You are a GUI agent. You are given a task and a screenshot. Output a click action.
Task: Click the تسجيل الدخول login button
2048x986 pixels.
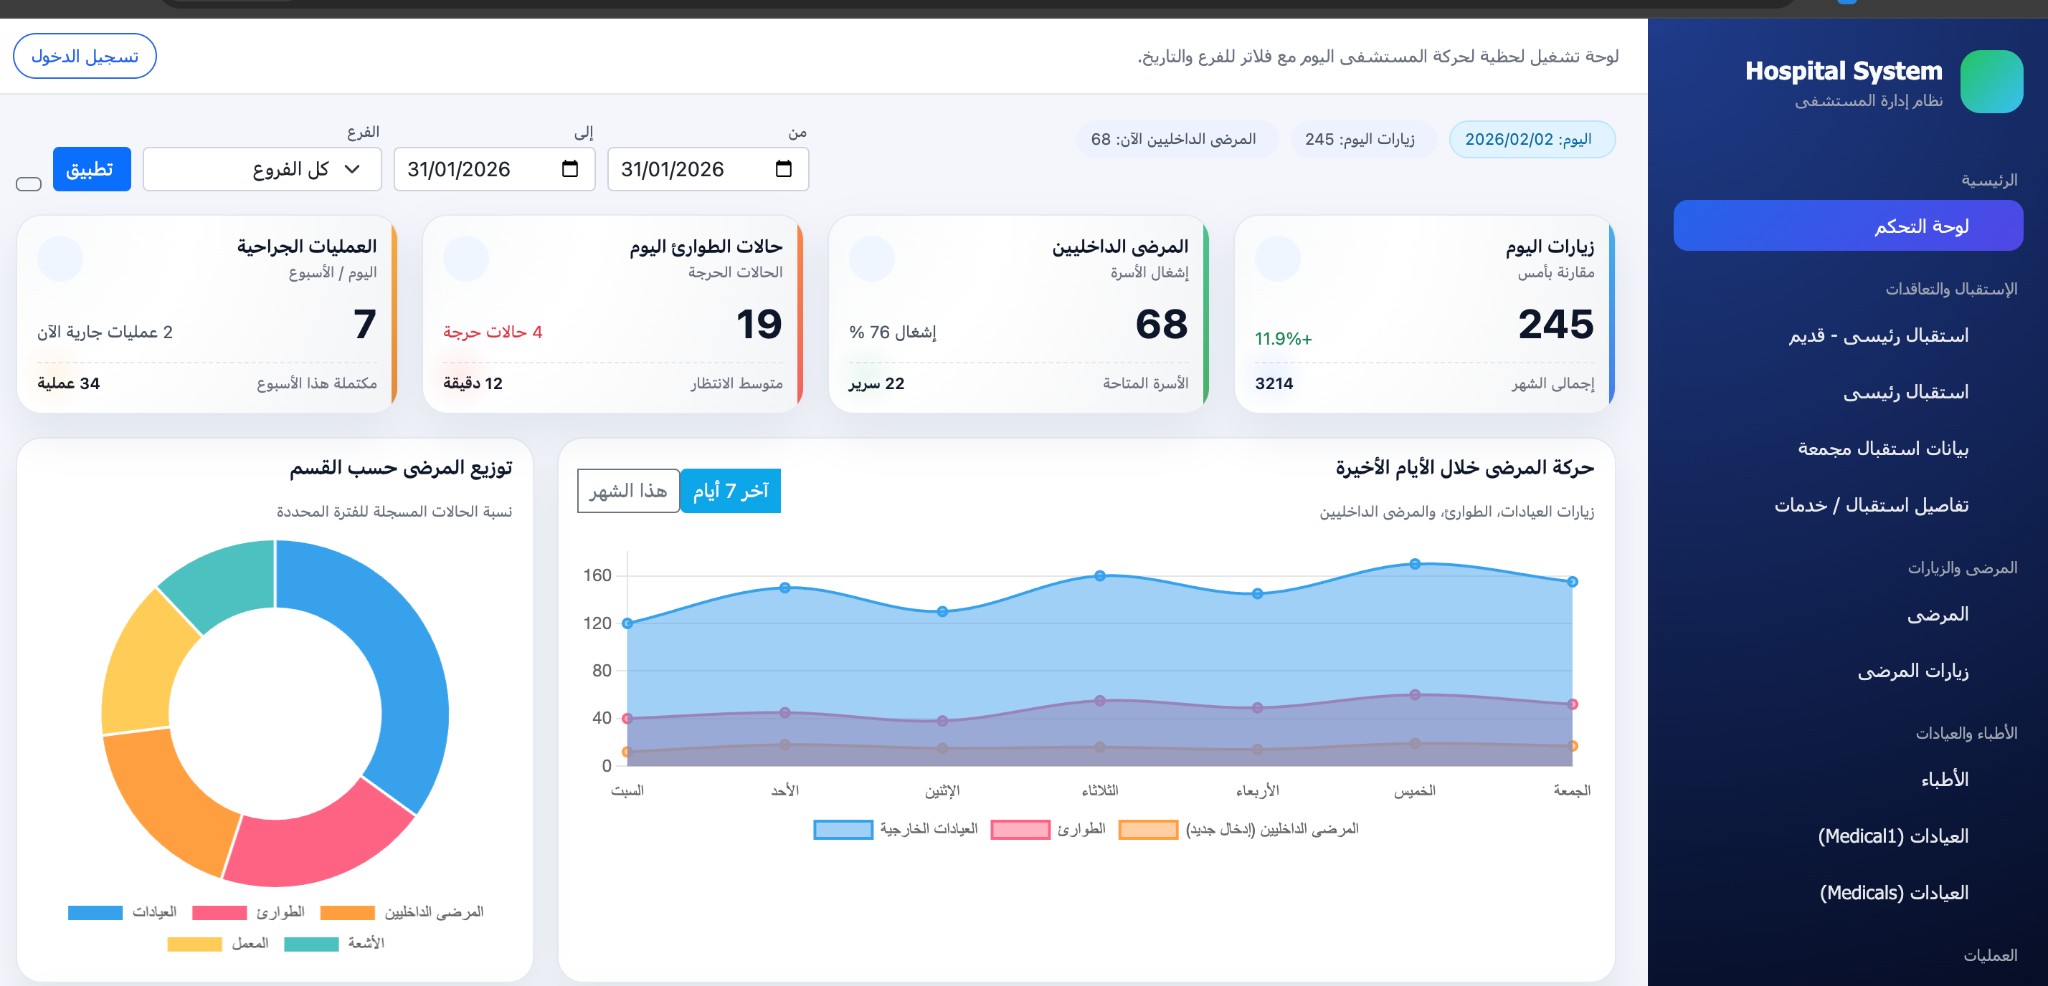click(x=85, y=56)
